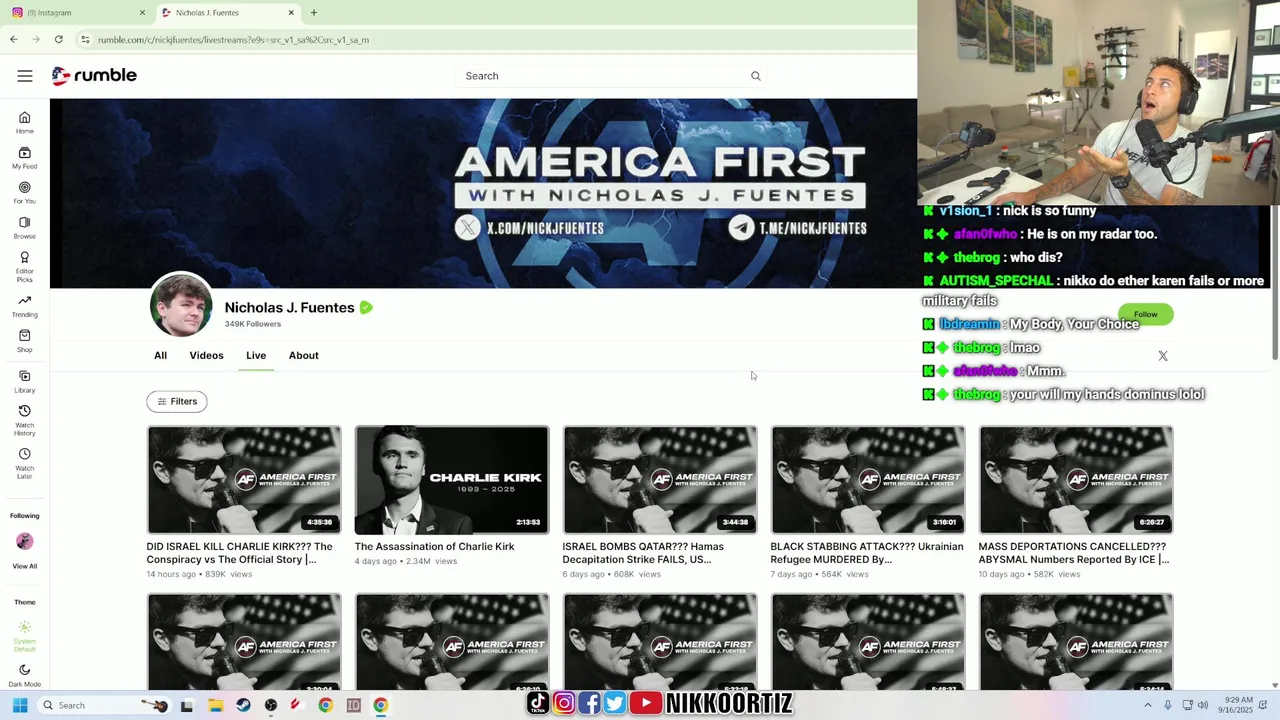Click '4 days ago • 2.34M views' text

pyautogui.click(x=405, y=562)
